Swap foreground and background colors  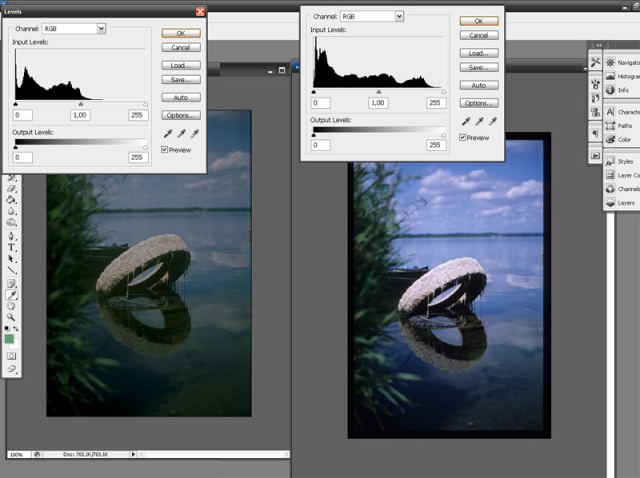[16, 328]
